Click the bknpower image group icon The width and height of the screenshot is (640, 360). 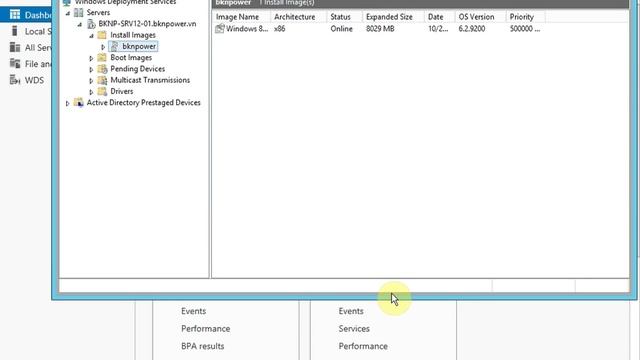point(115,47)
